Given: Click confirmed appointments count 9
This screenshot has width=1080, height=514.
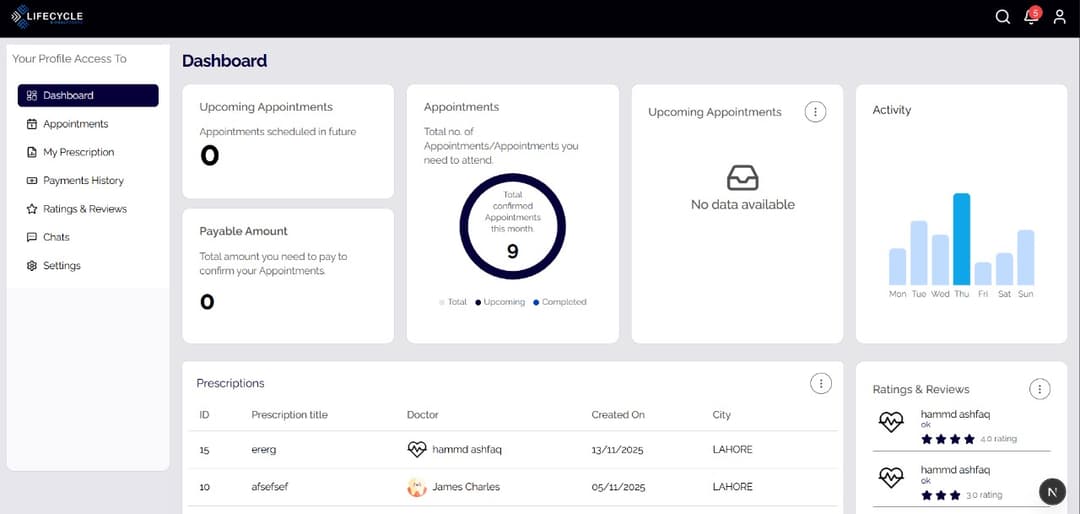Looking at the screenshot, I should pyautogui.click(x=512, y=251).
